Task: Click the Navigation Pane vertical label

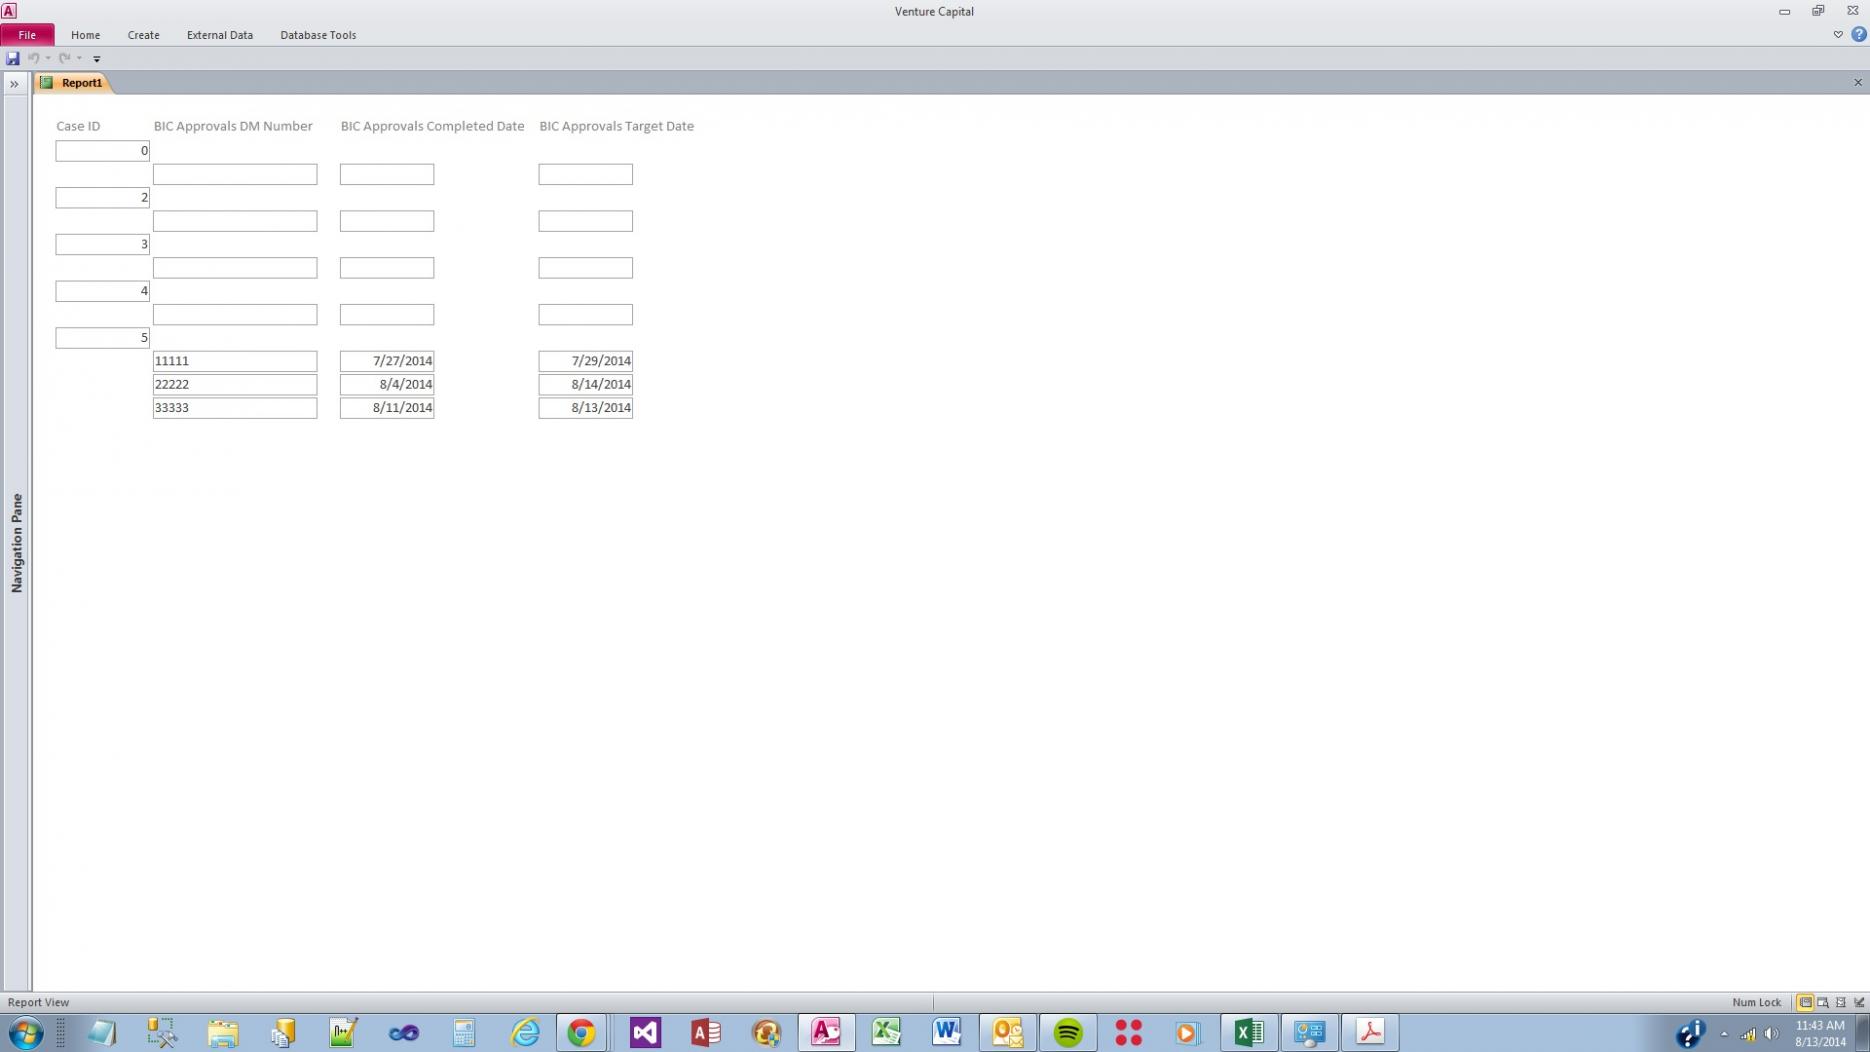Action: pyautogui.click(x=16, y=543)
